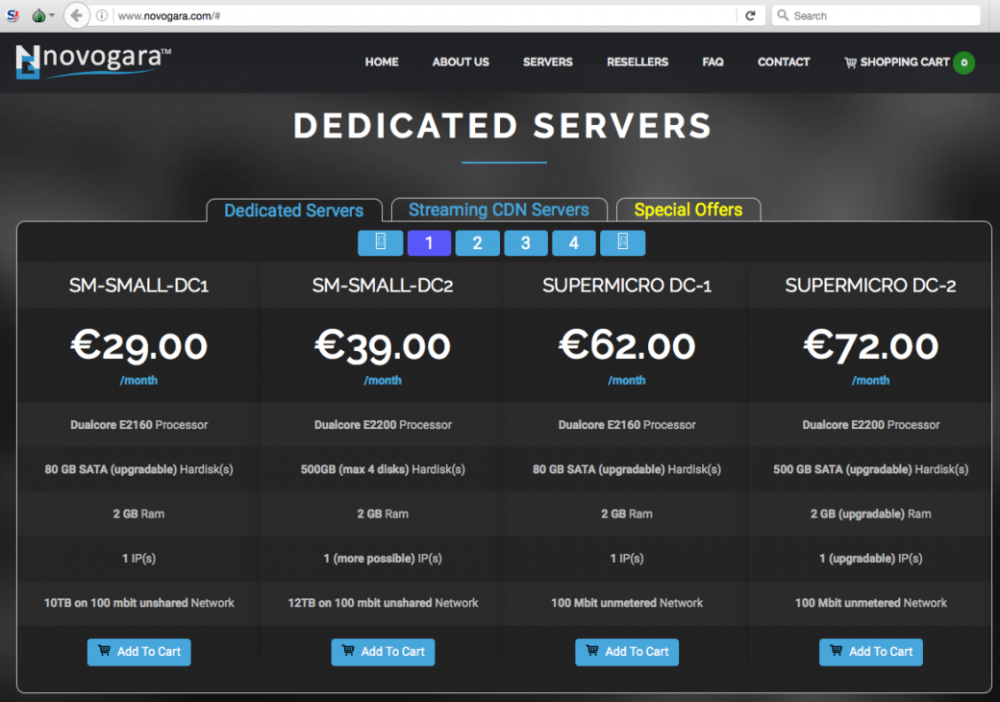Select pagination page 1
The width and height of the screenshot is (1000, 702).
click(x=429, y=243)
